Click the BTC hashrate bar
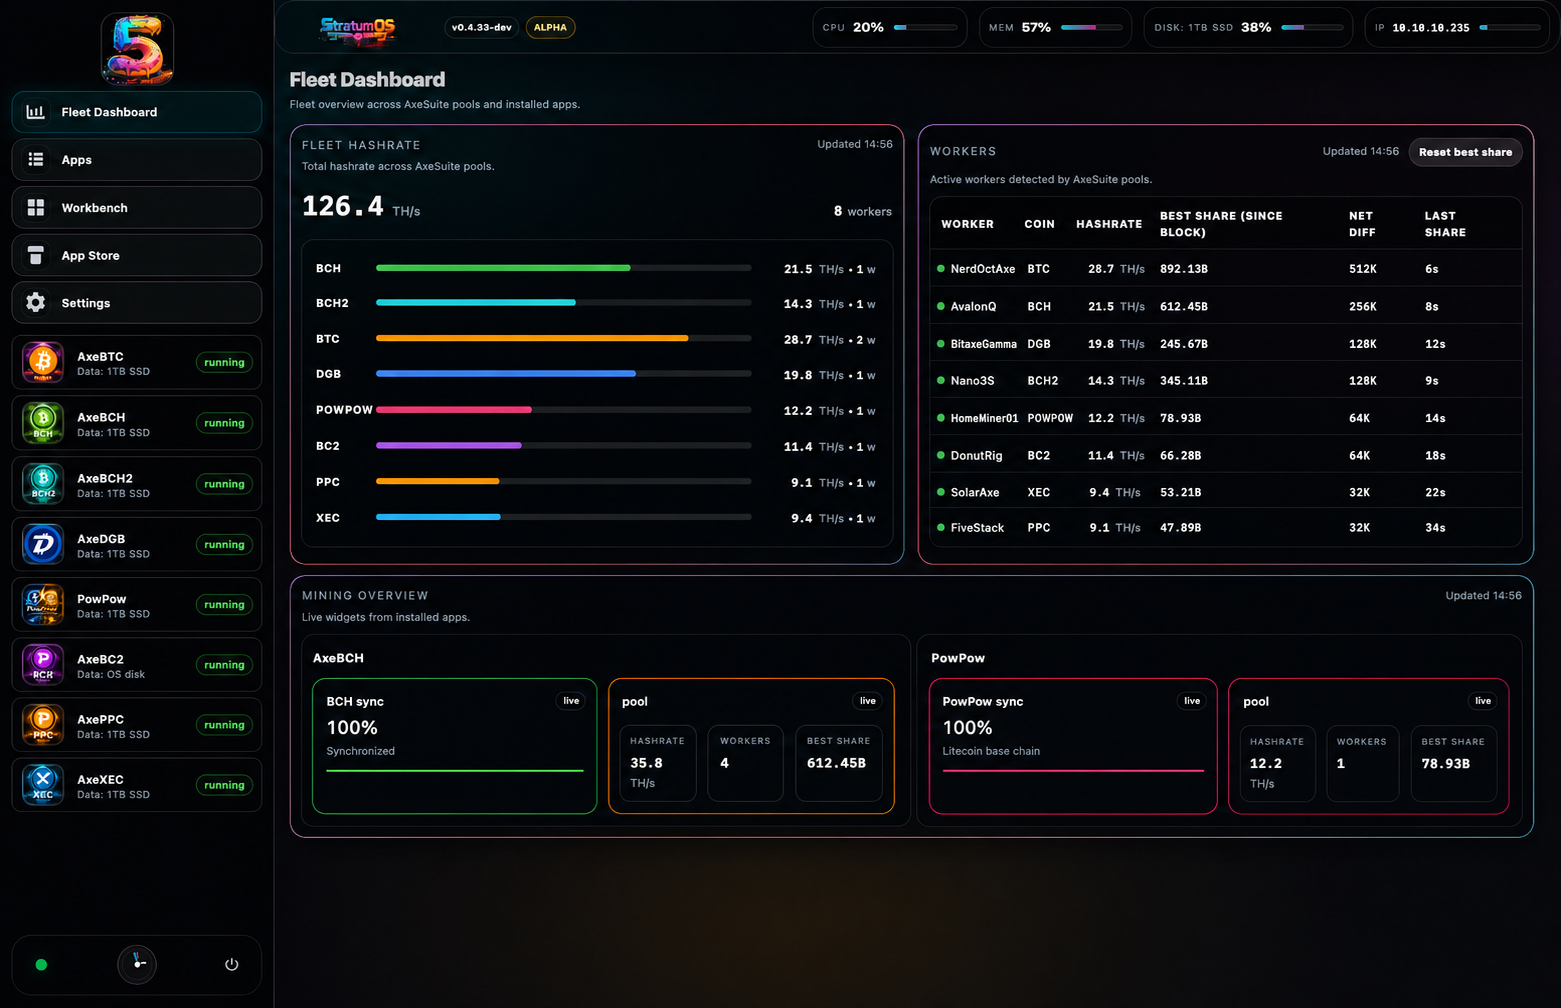This screenshot has height=1008, width=1561. (x=563, y=339)
